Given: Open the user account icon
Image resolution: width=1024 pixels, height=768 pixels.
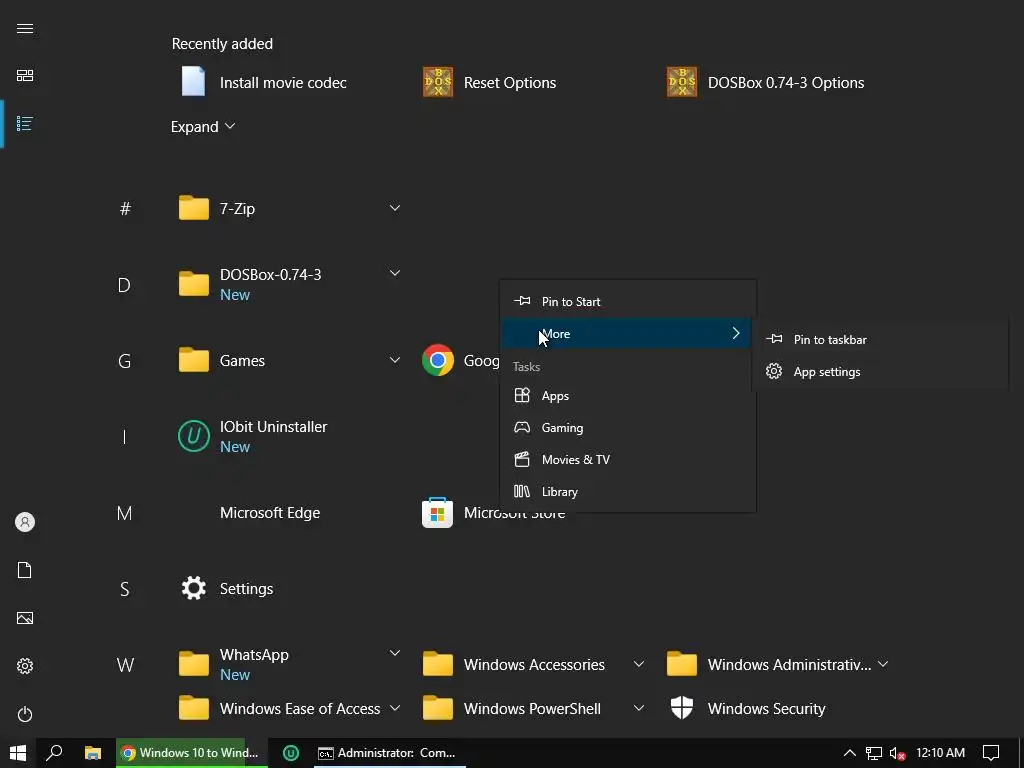Looking at the screenshot, I should point(25,522).
